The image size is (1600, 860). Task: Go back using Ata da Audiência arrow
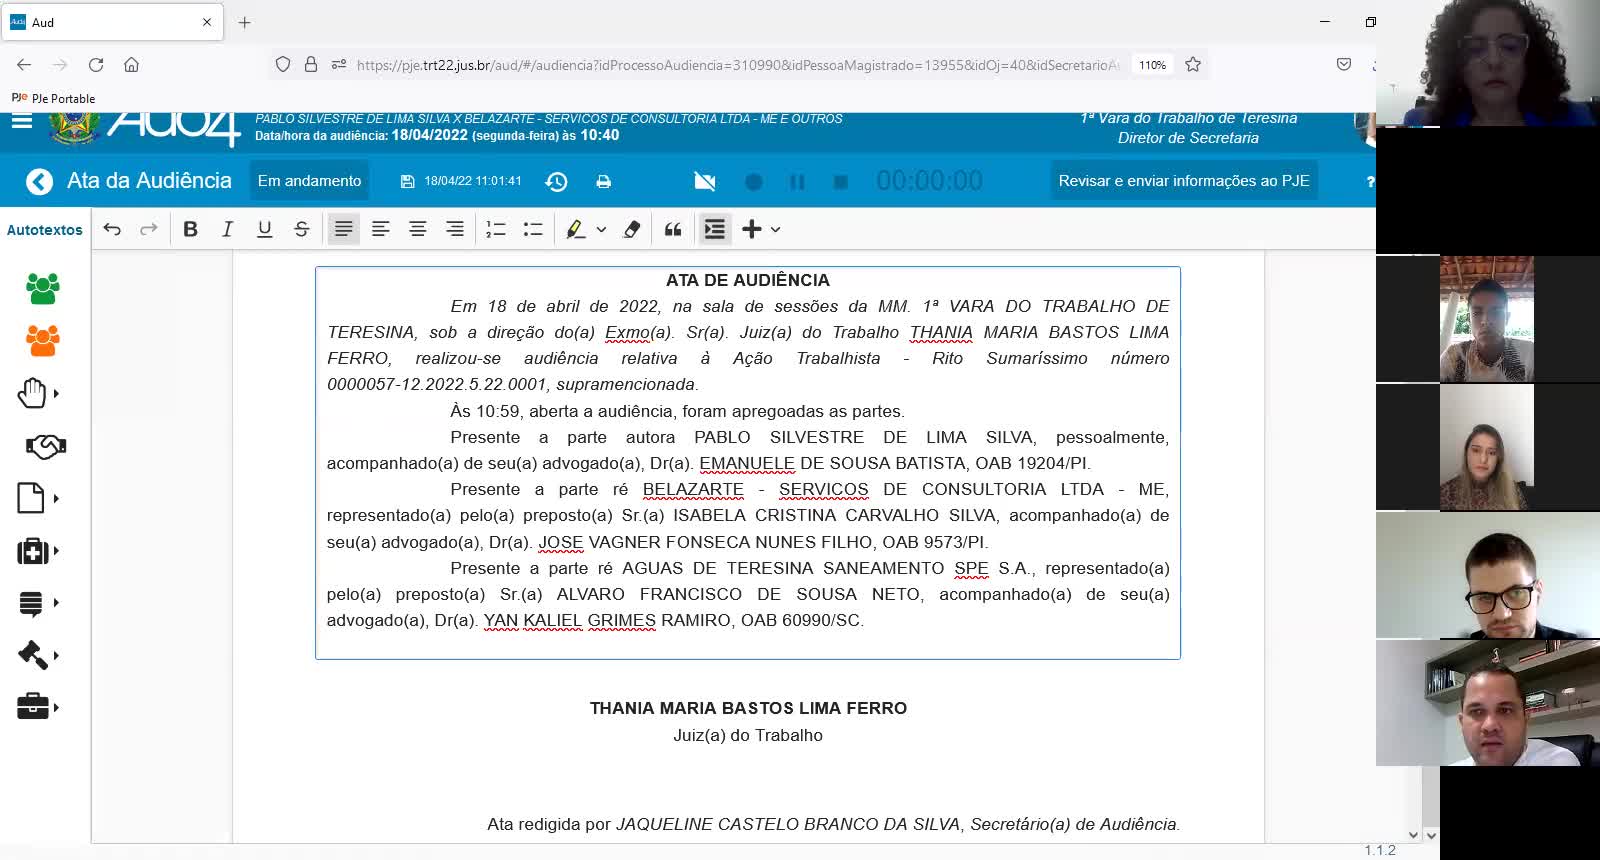pyautogui.click(x=39, y=181)
